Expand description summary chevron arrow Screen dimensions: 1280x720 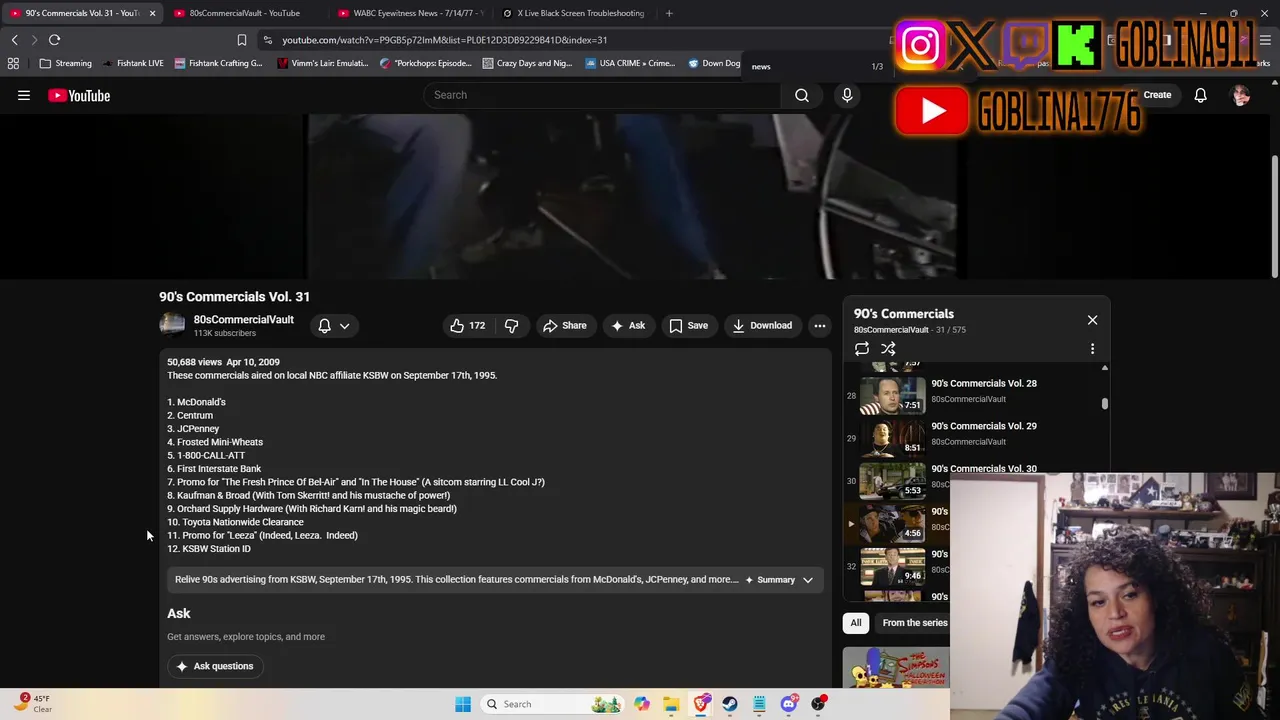[808, 580]
